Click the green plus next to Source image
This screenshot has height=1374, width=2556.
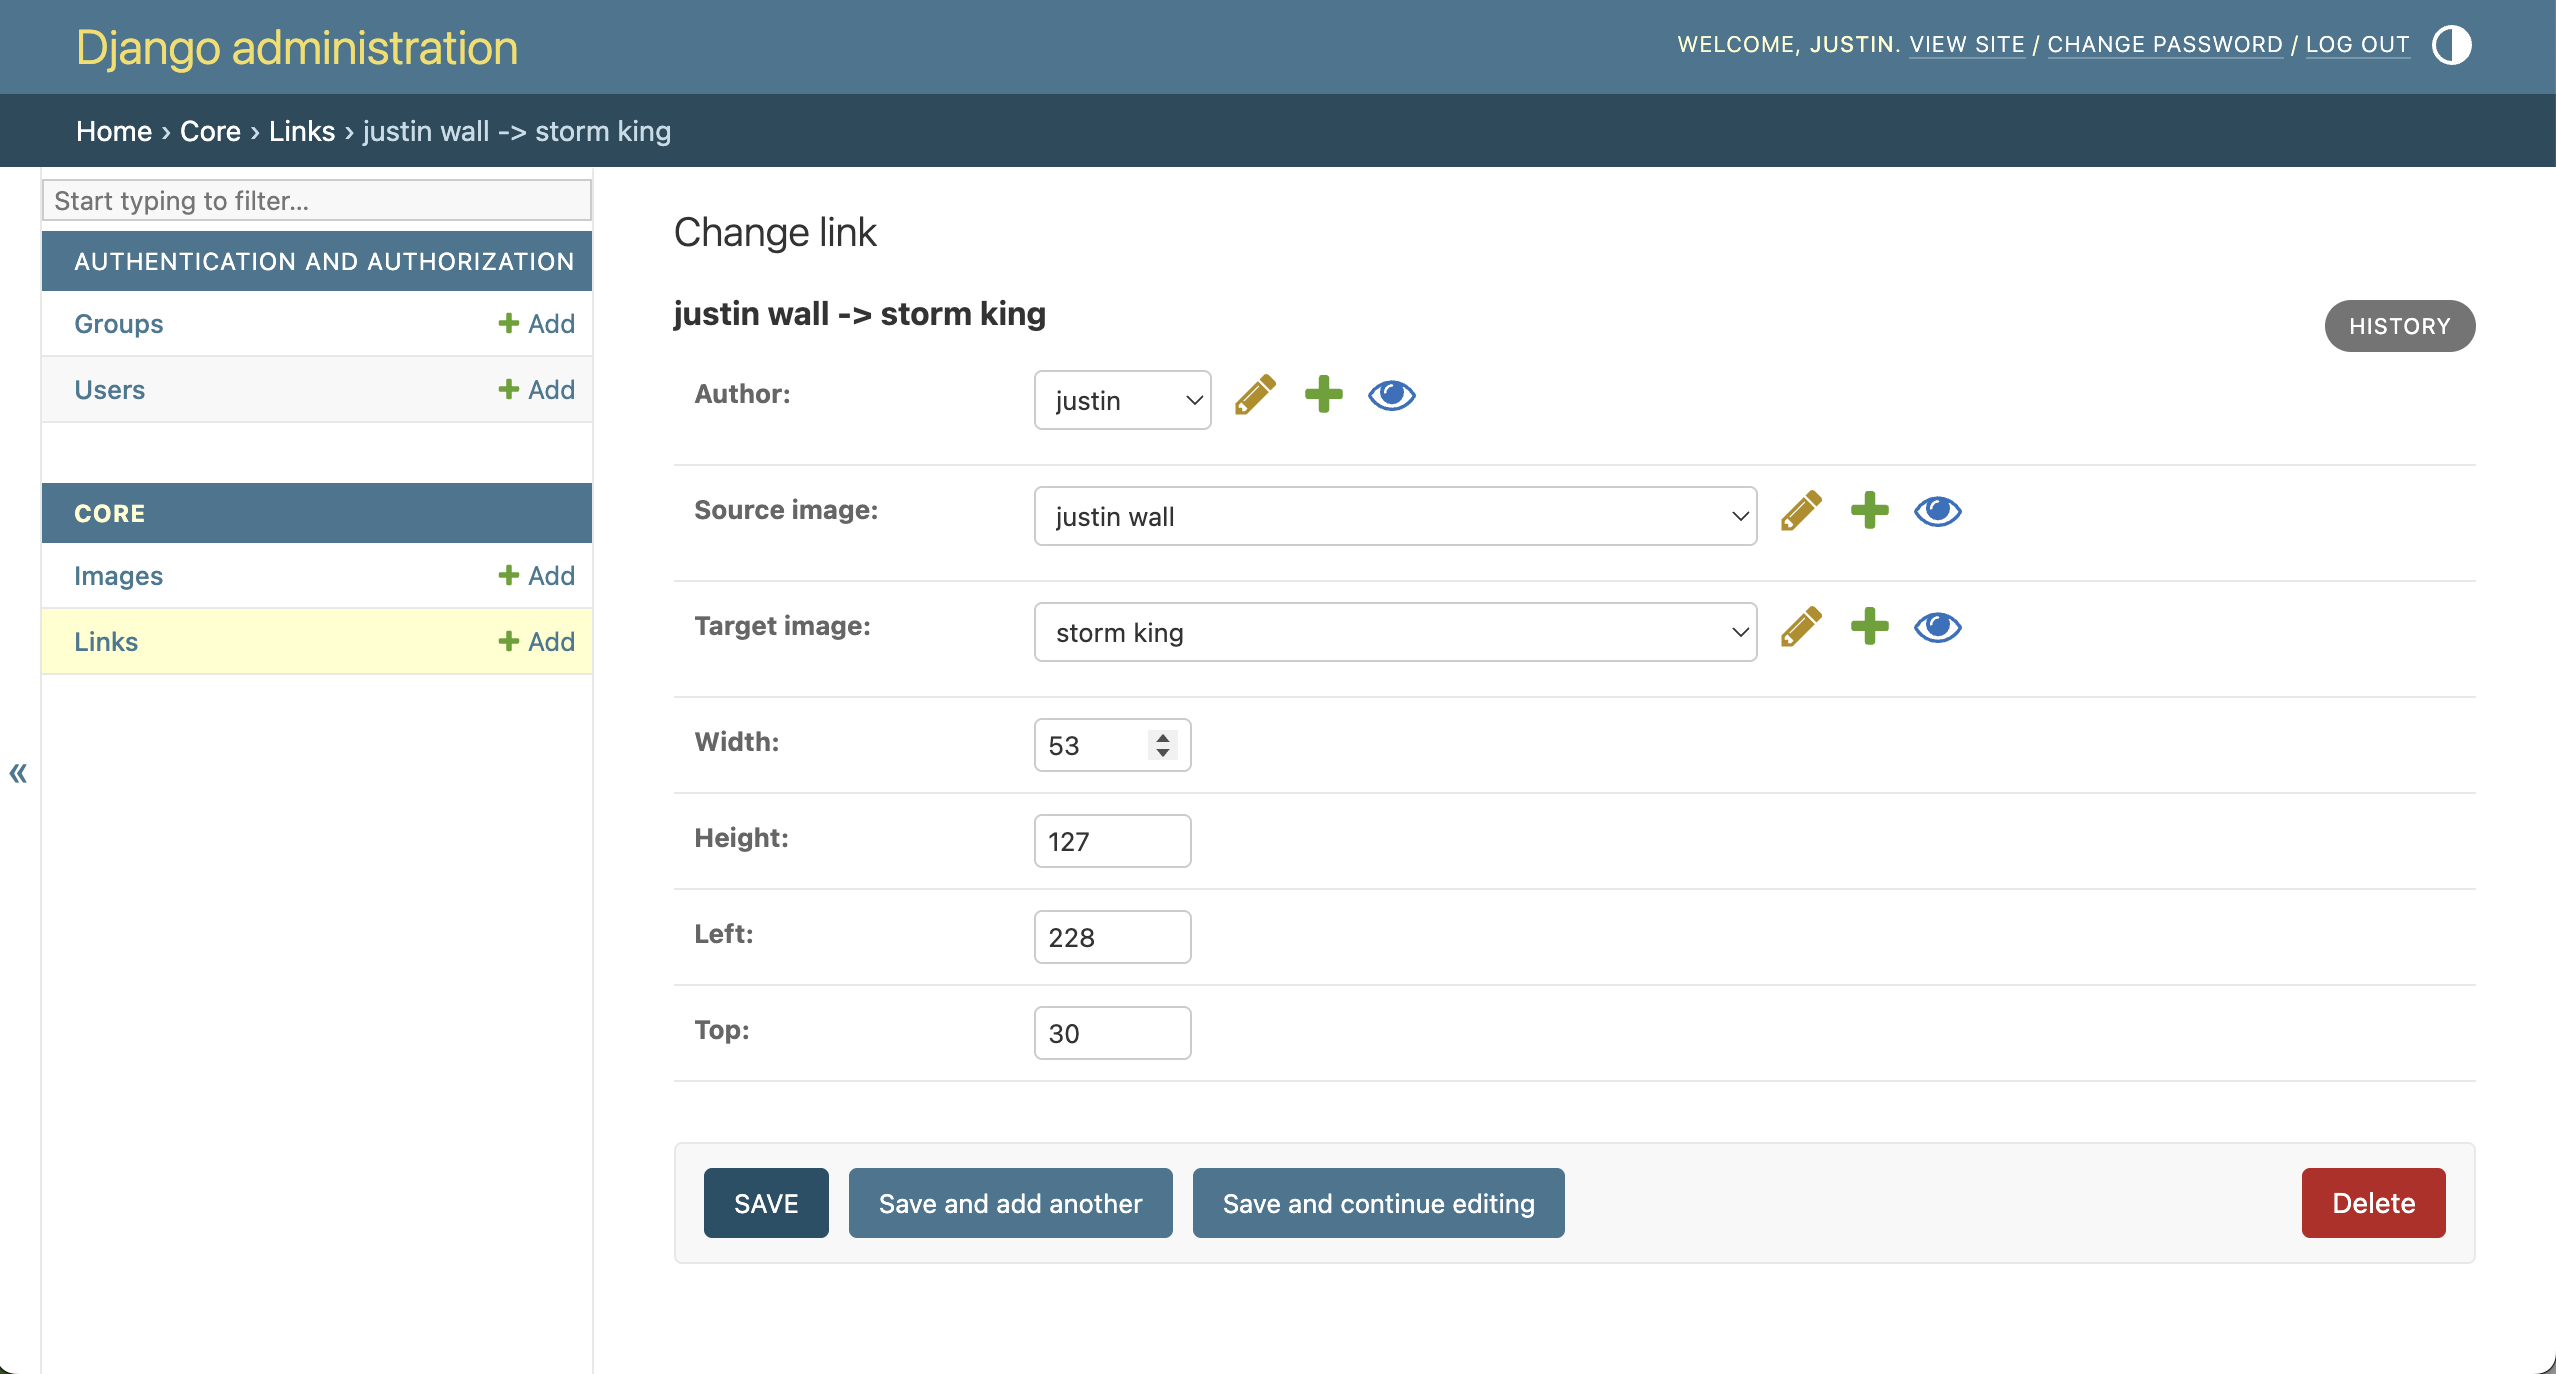click(1869, 511)
